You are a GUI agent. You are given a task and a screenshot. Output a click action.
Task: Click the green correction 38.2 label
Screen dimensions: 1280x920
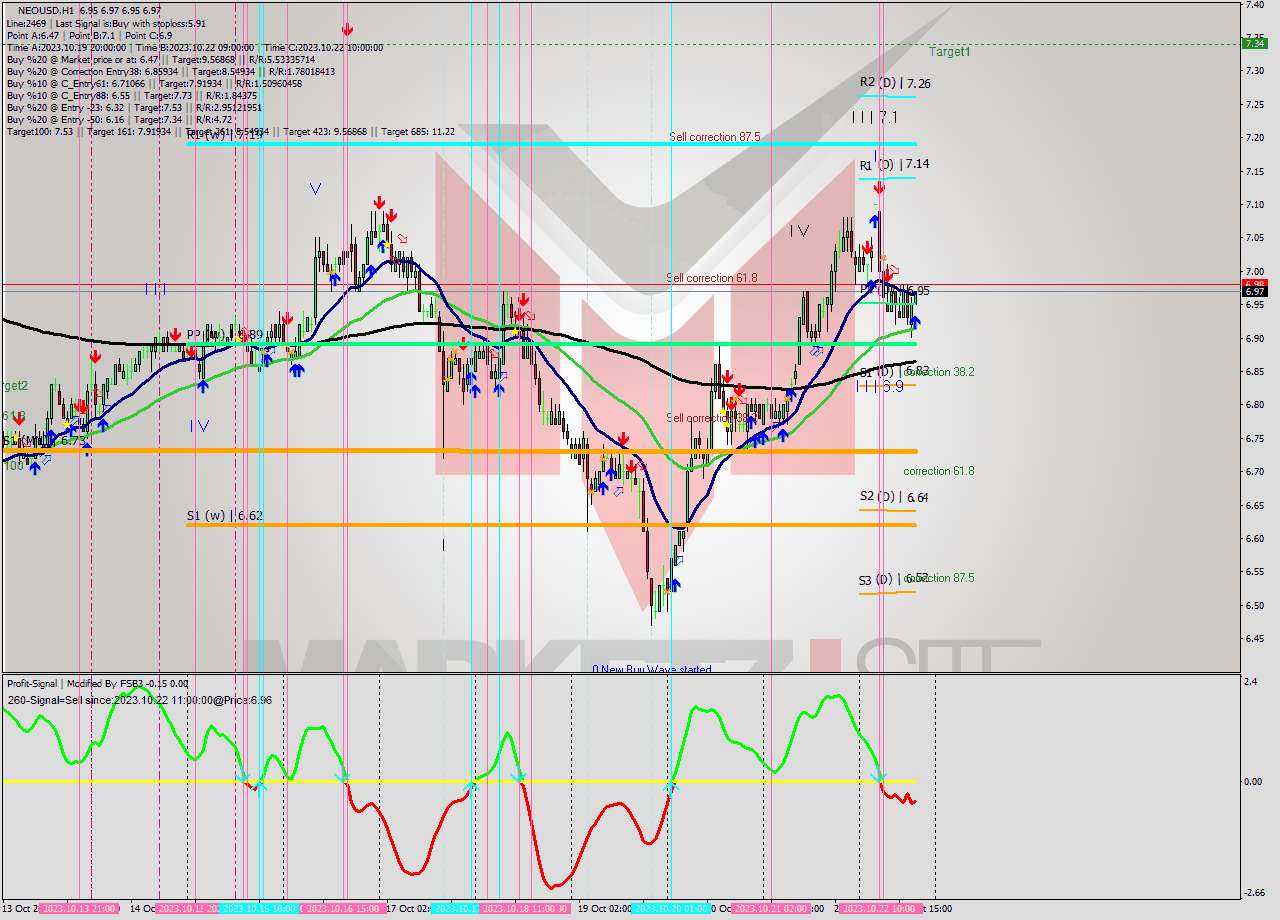939,372
